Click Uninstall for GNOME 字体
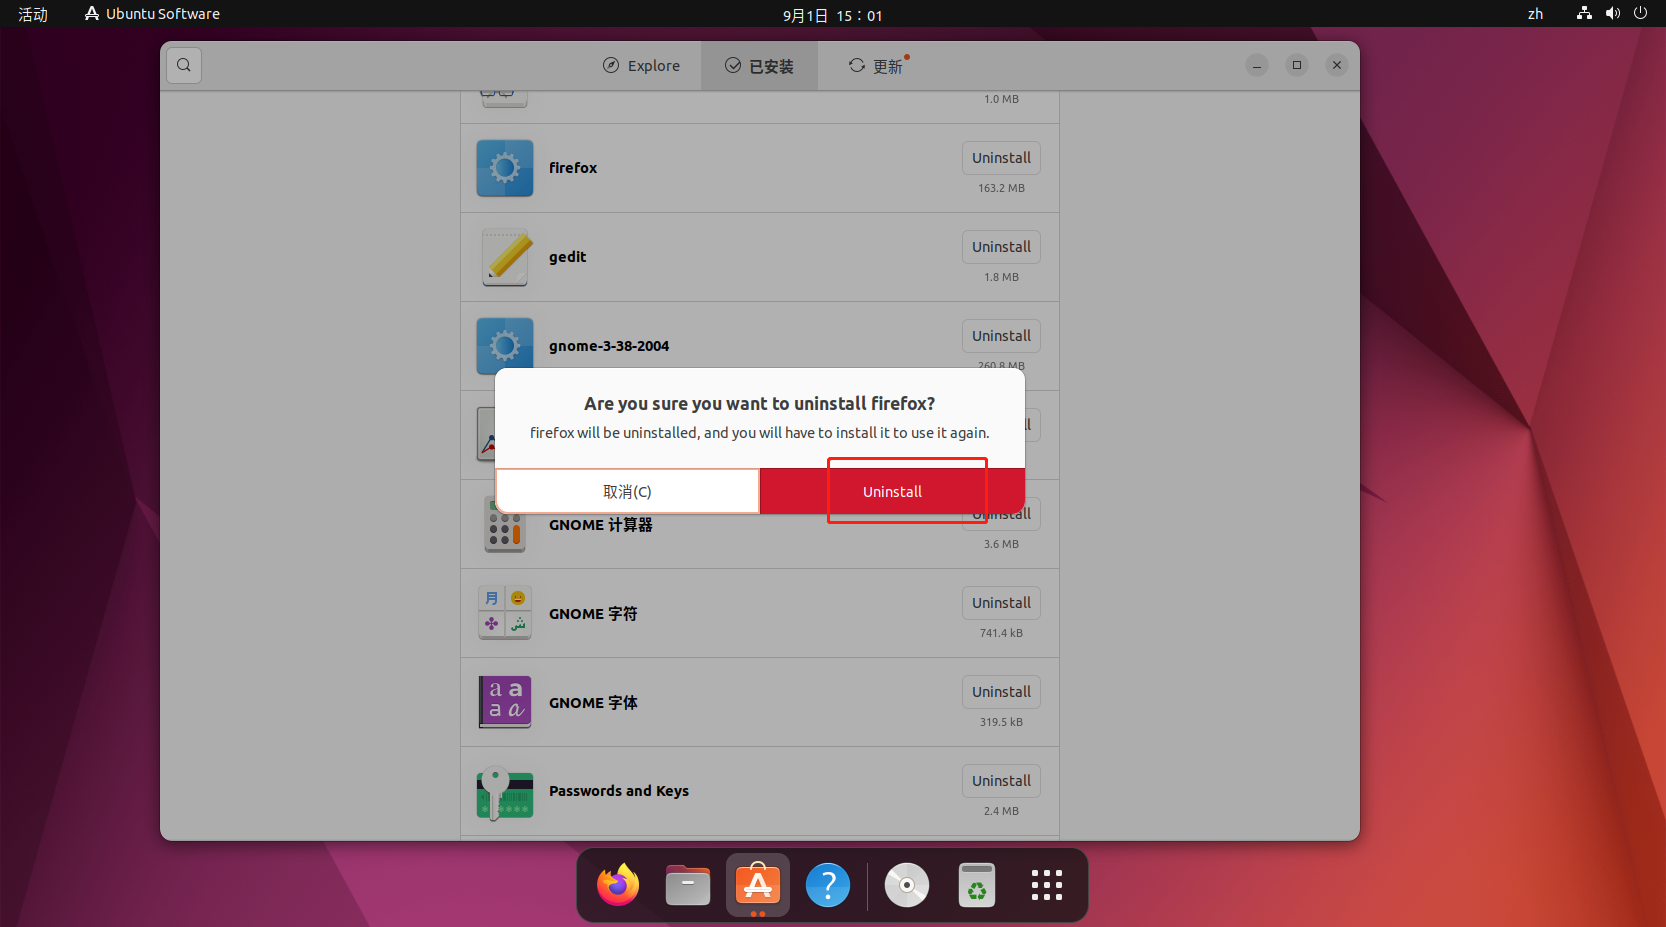 click(1001, 692)
